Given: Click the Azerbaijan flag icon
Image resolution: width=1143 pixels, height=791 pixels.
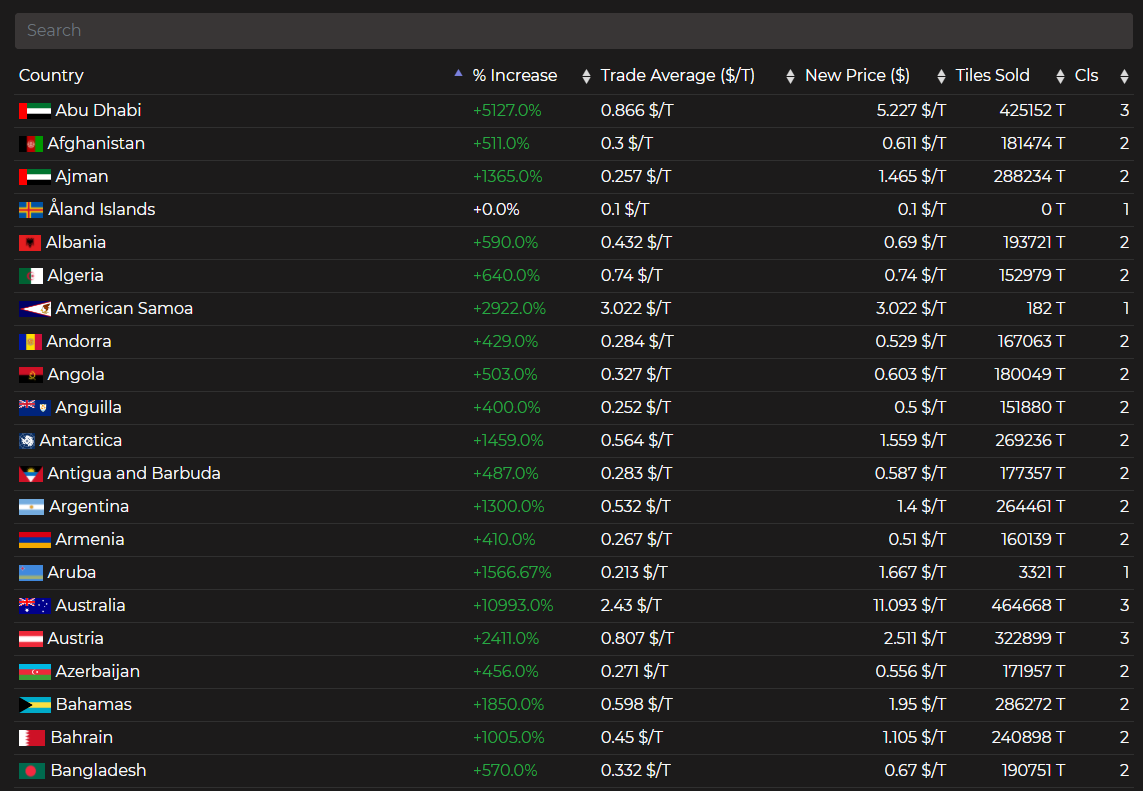Looking at the screenshot, I should tap(35, 671).
